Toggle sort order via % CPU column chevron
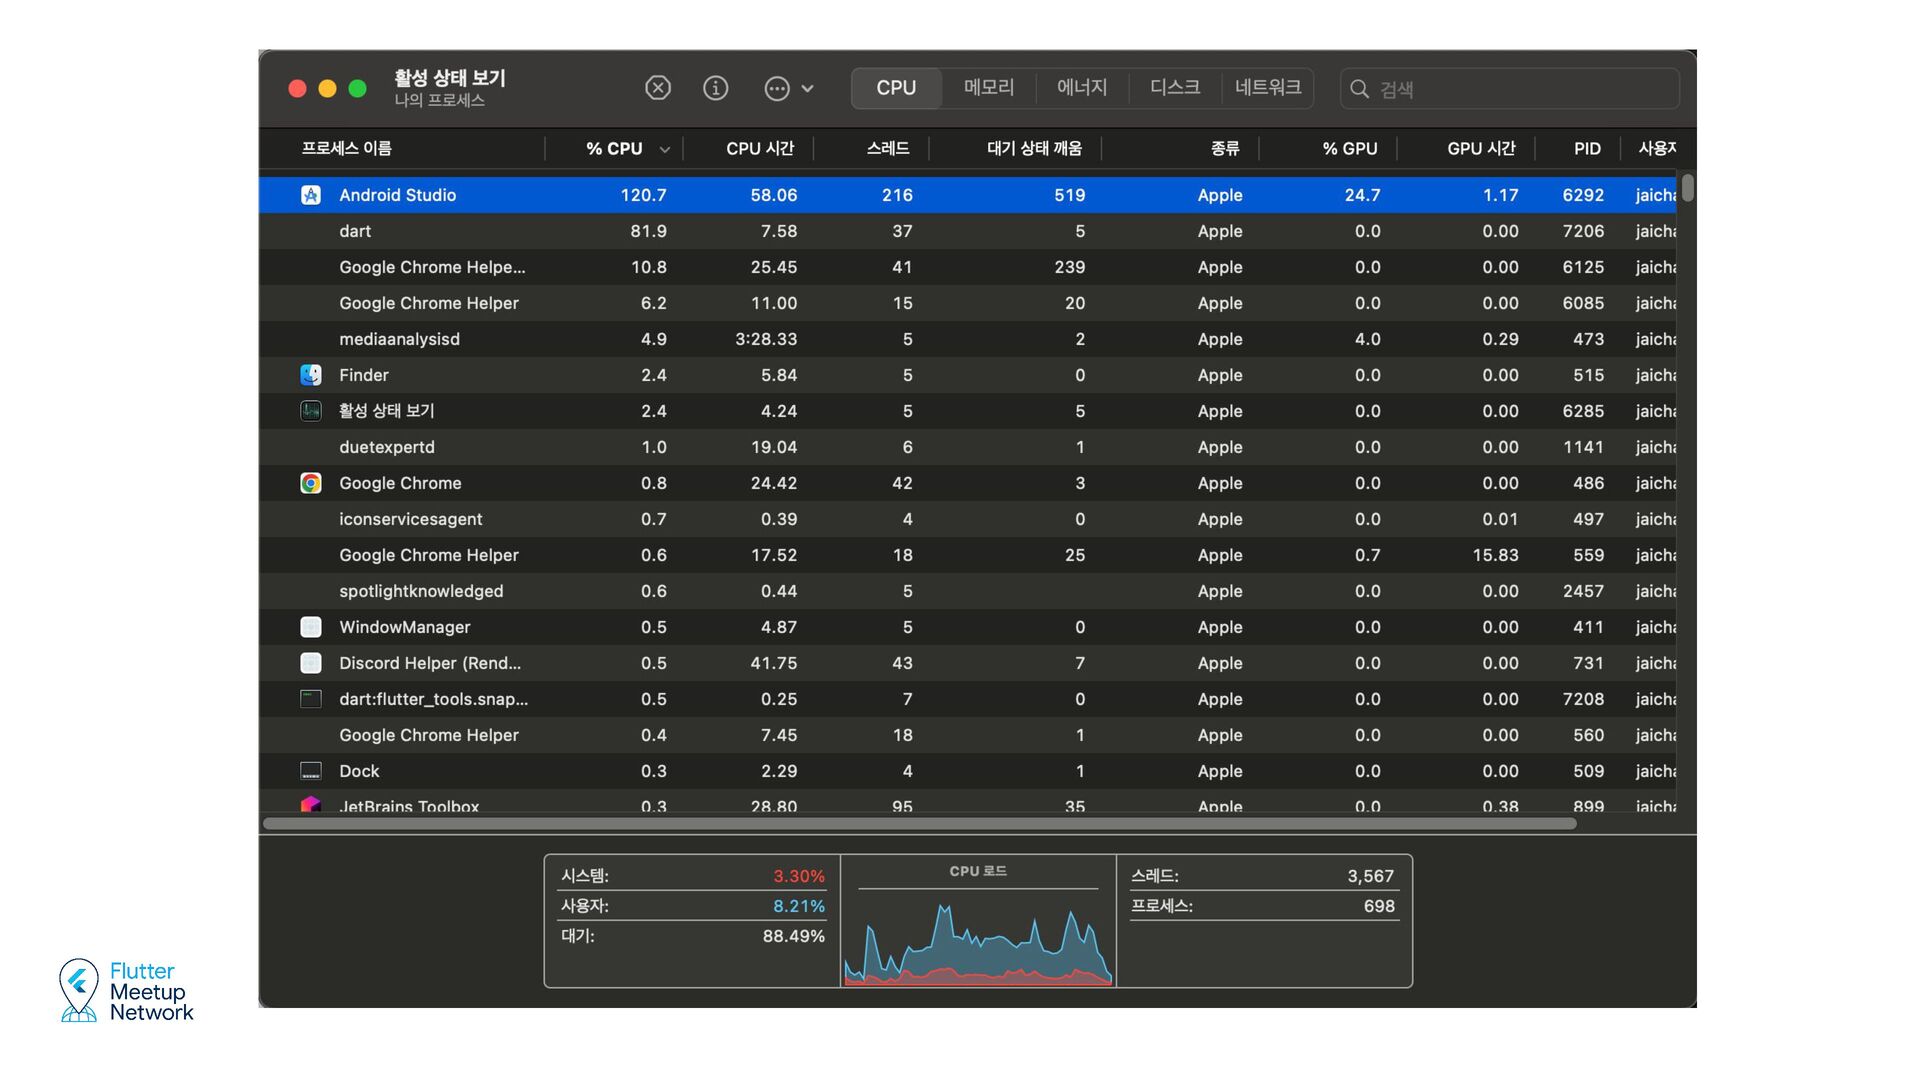The height and width of the screenshot is (1080, 1920). 664,149
